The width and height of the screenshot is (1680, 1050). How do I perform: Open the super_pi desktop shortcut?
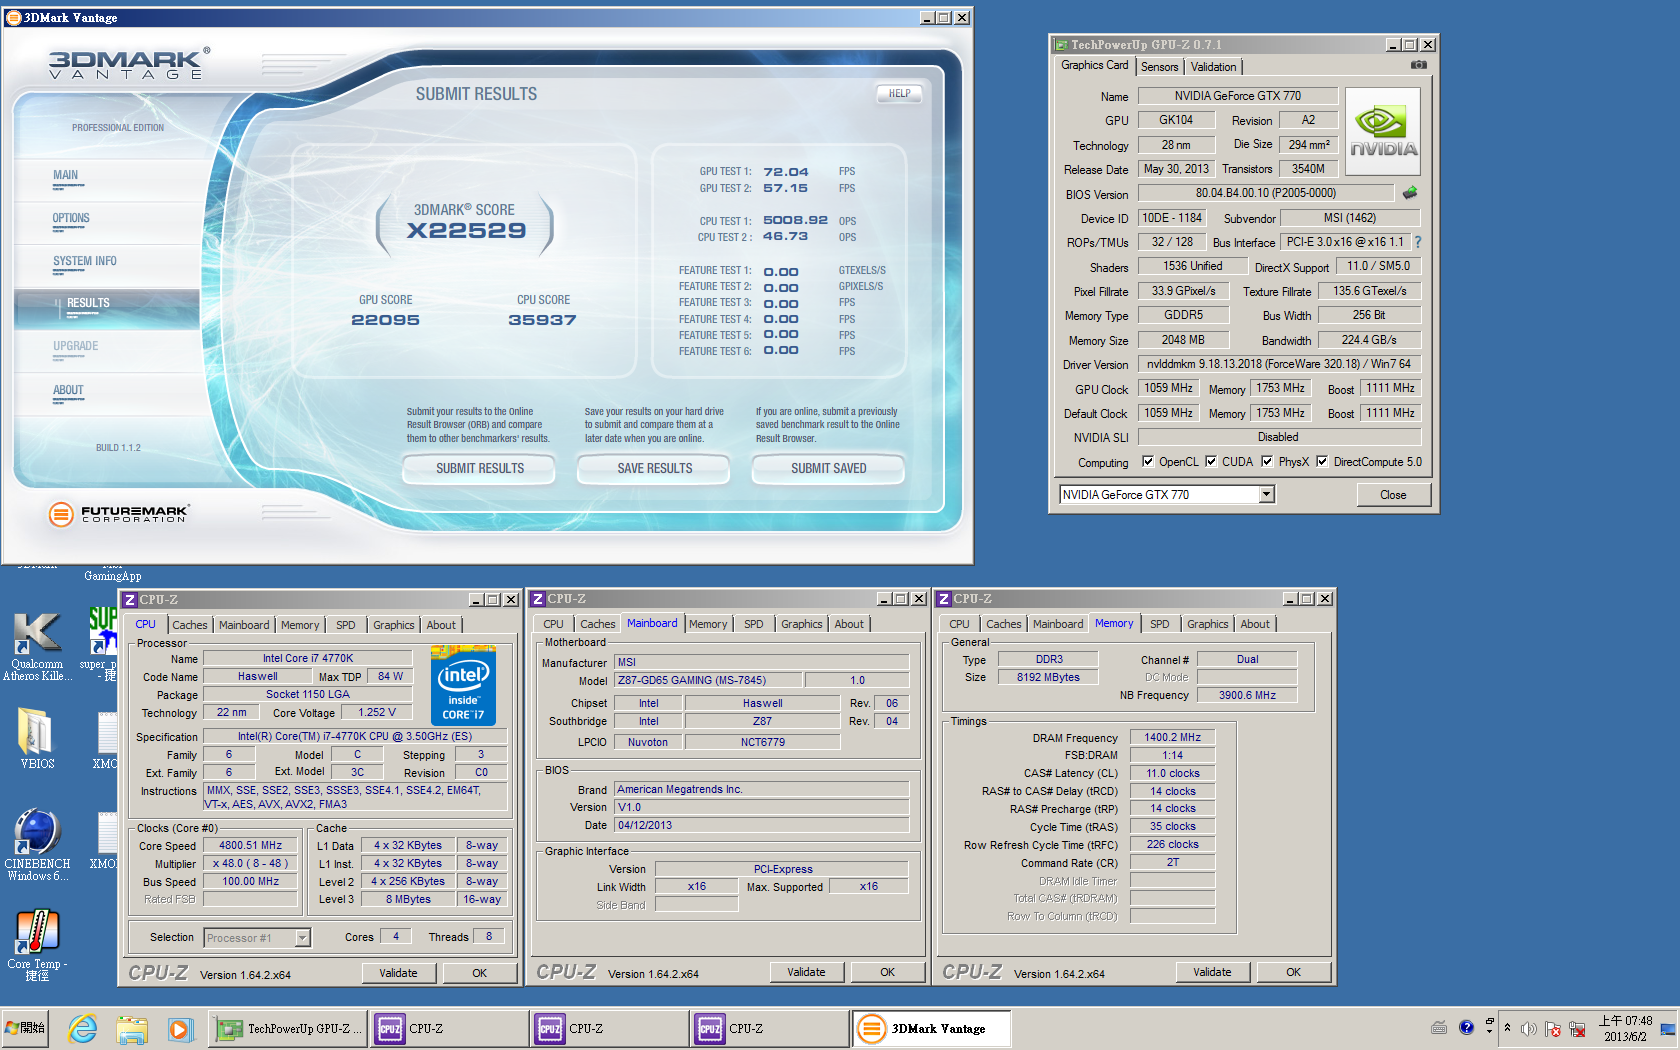[100, 645]
